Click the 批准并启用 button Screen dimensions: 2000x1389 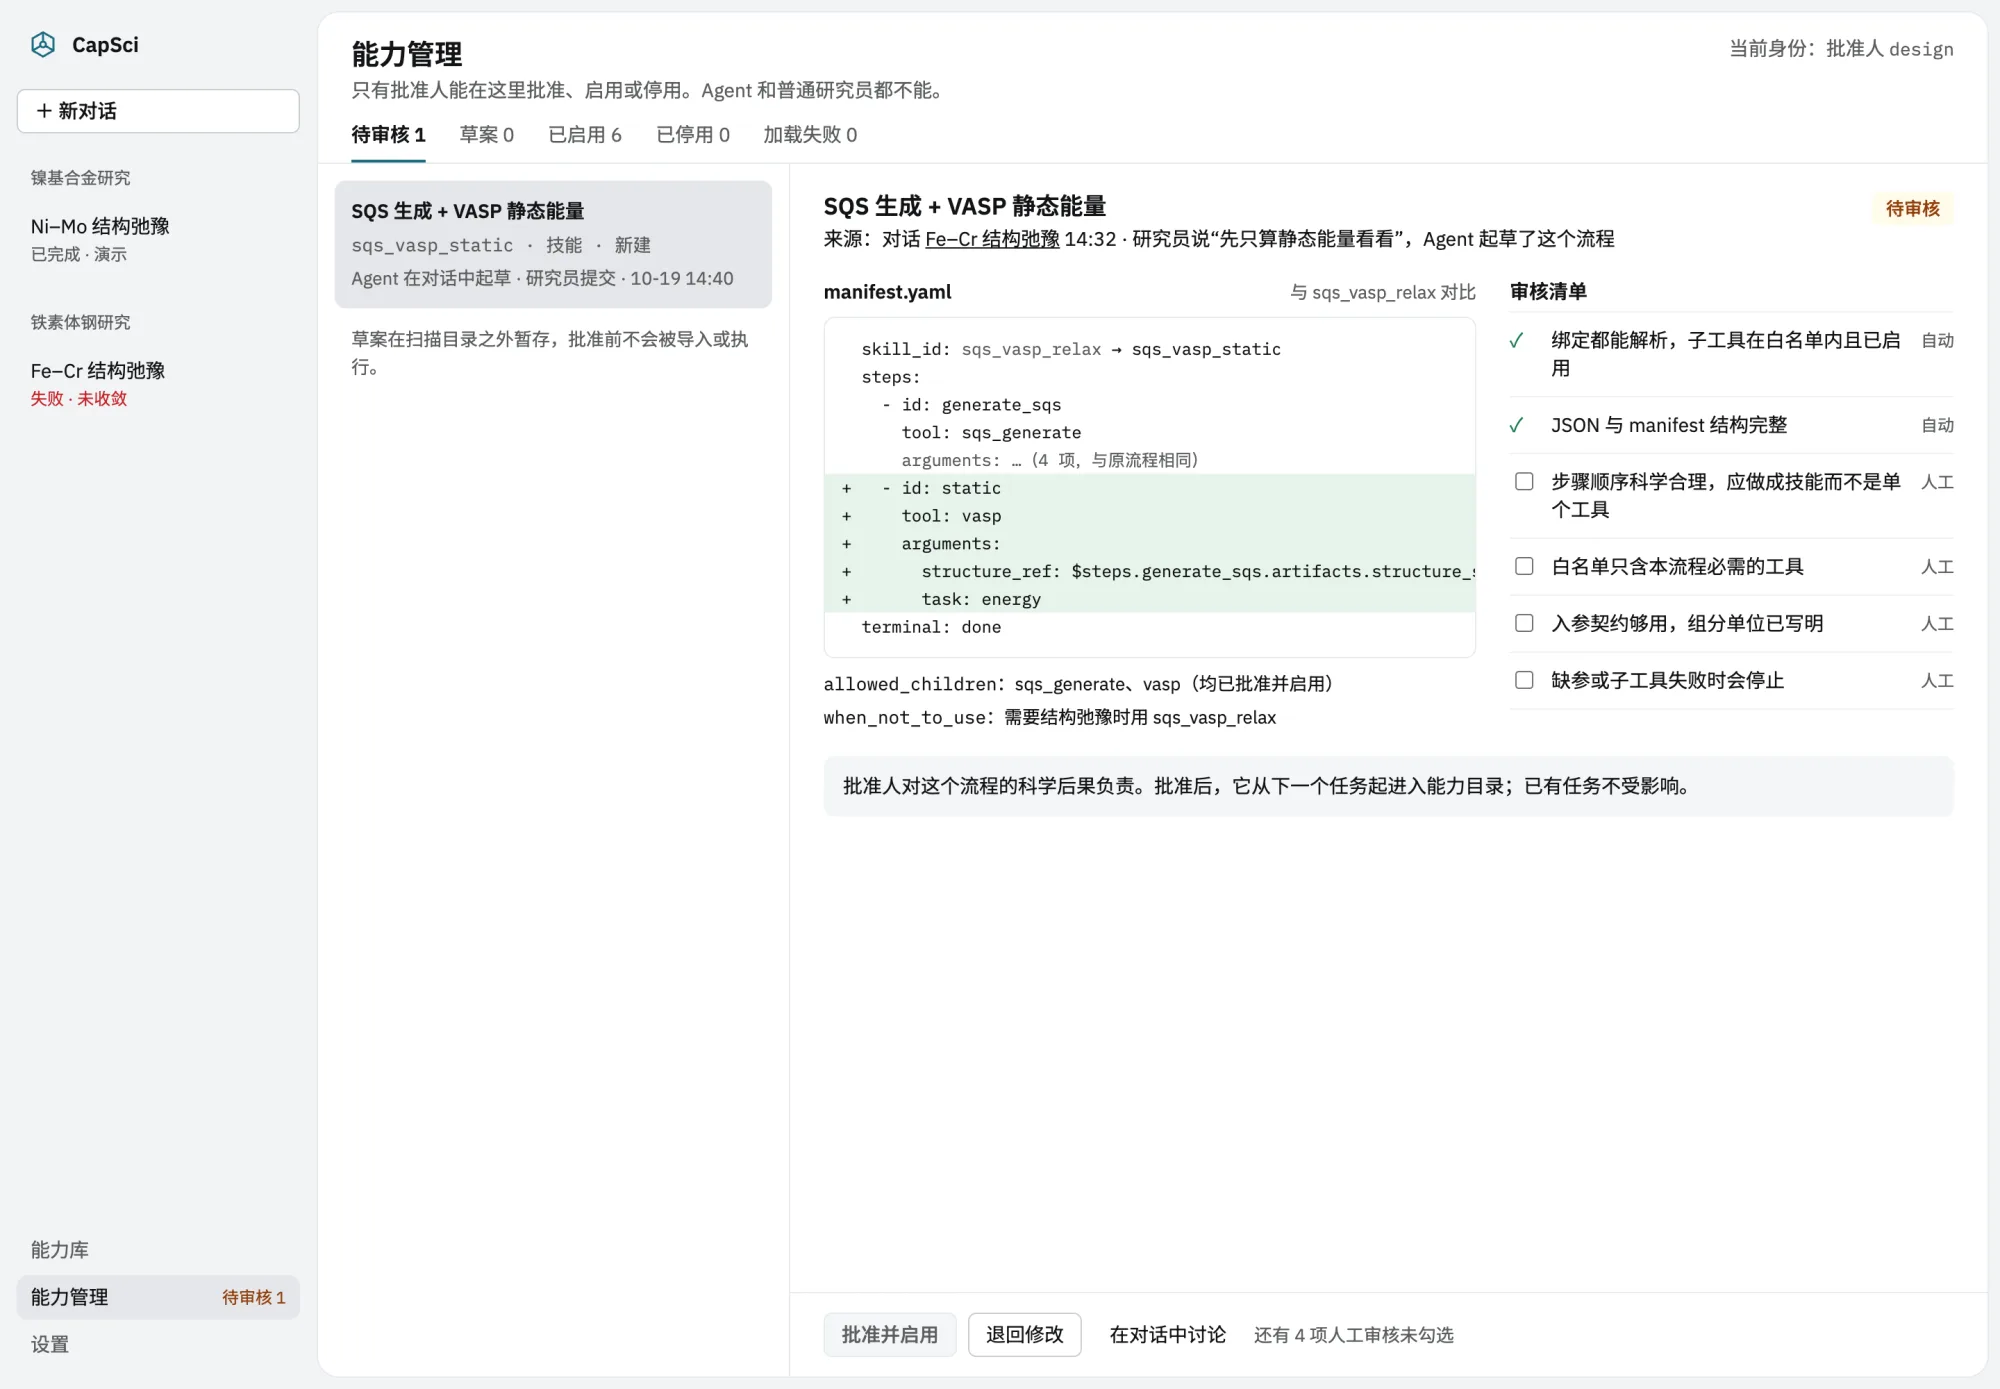click(x=890, y=1335)
